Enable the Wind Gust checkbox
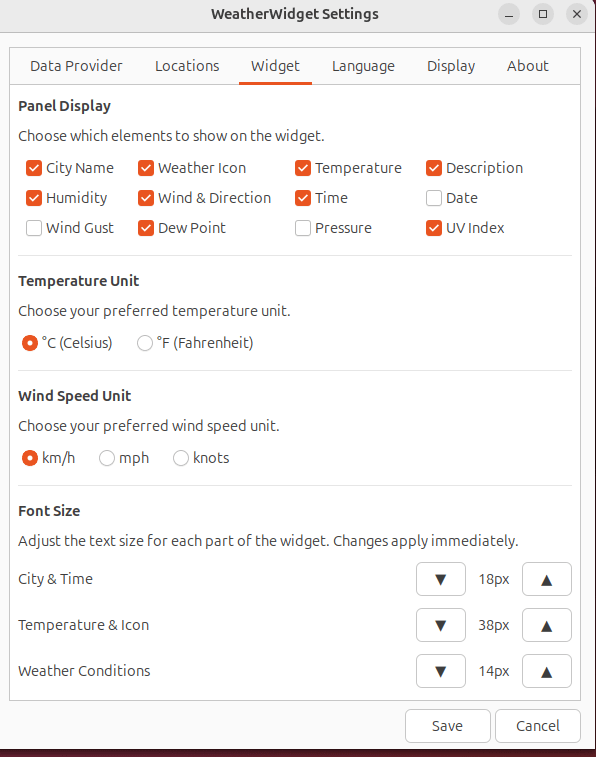596x757 pixels. coord(34,228)
